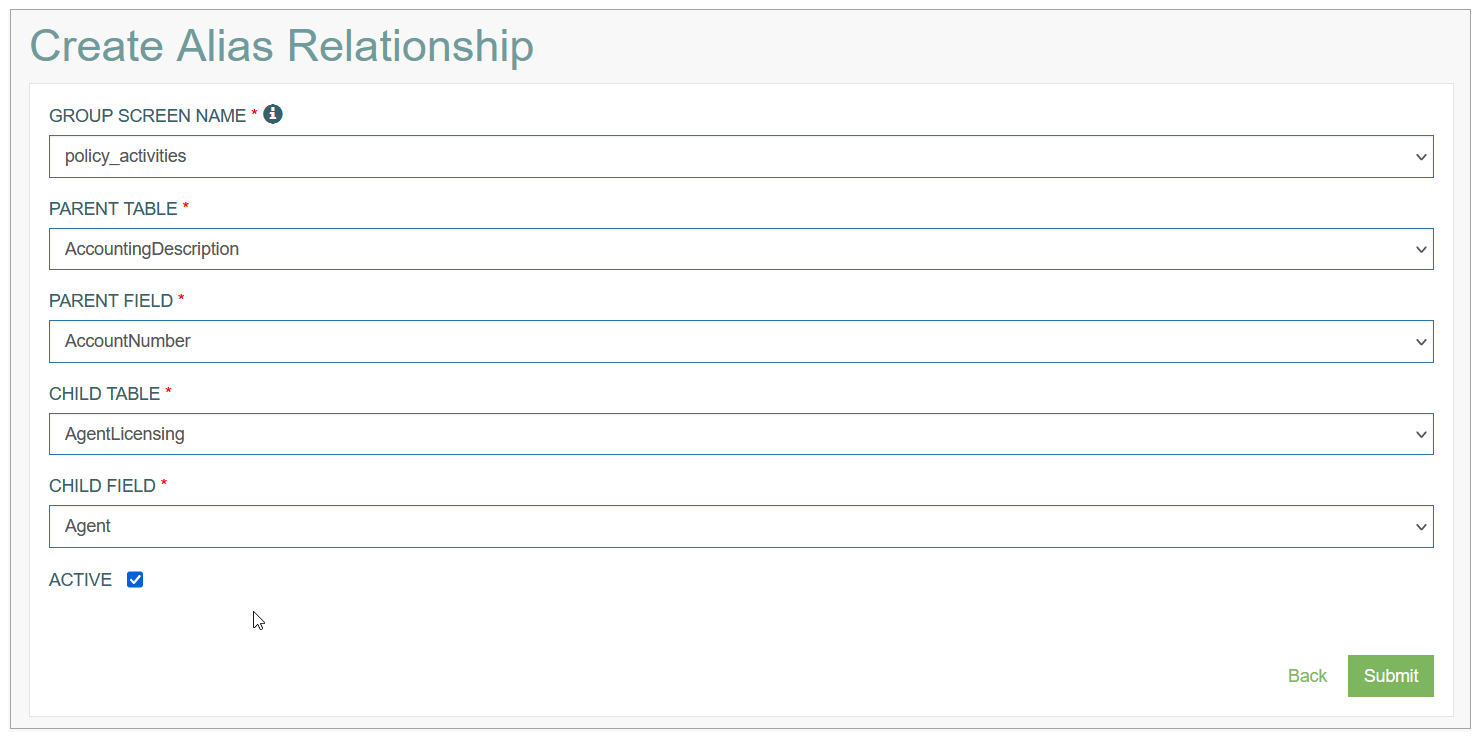The image size is (1480, 740).
Task: Open the Agent child field dropdown
Action: point(741,526)
